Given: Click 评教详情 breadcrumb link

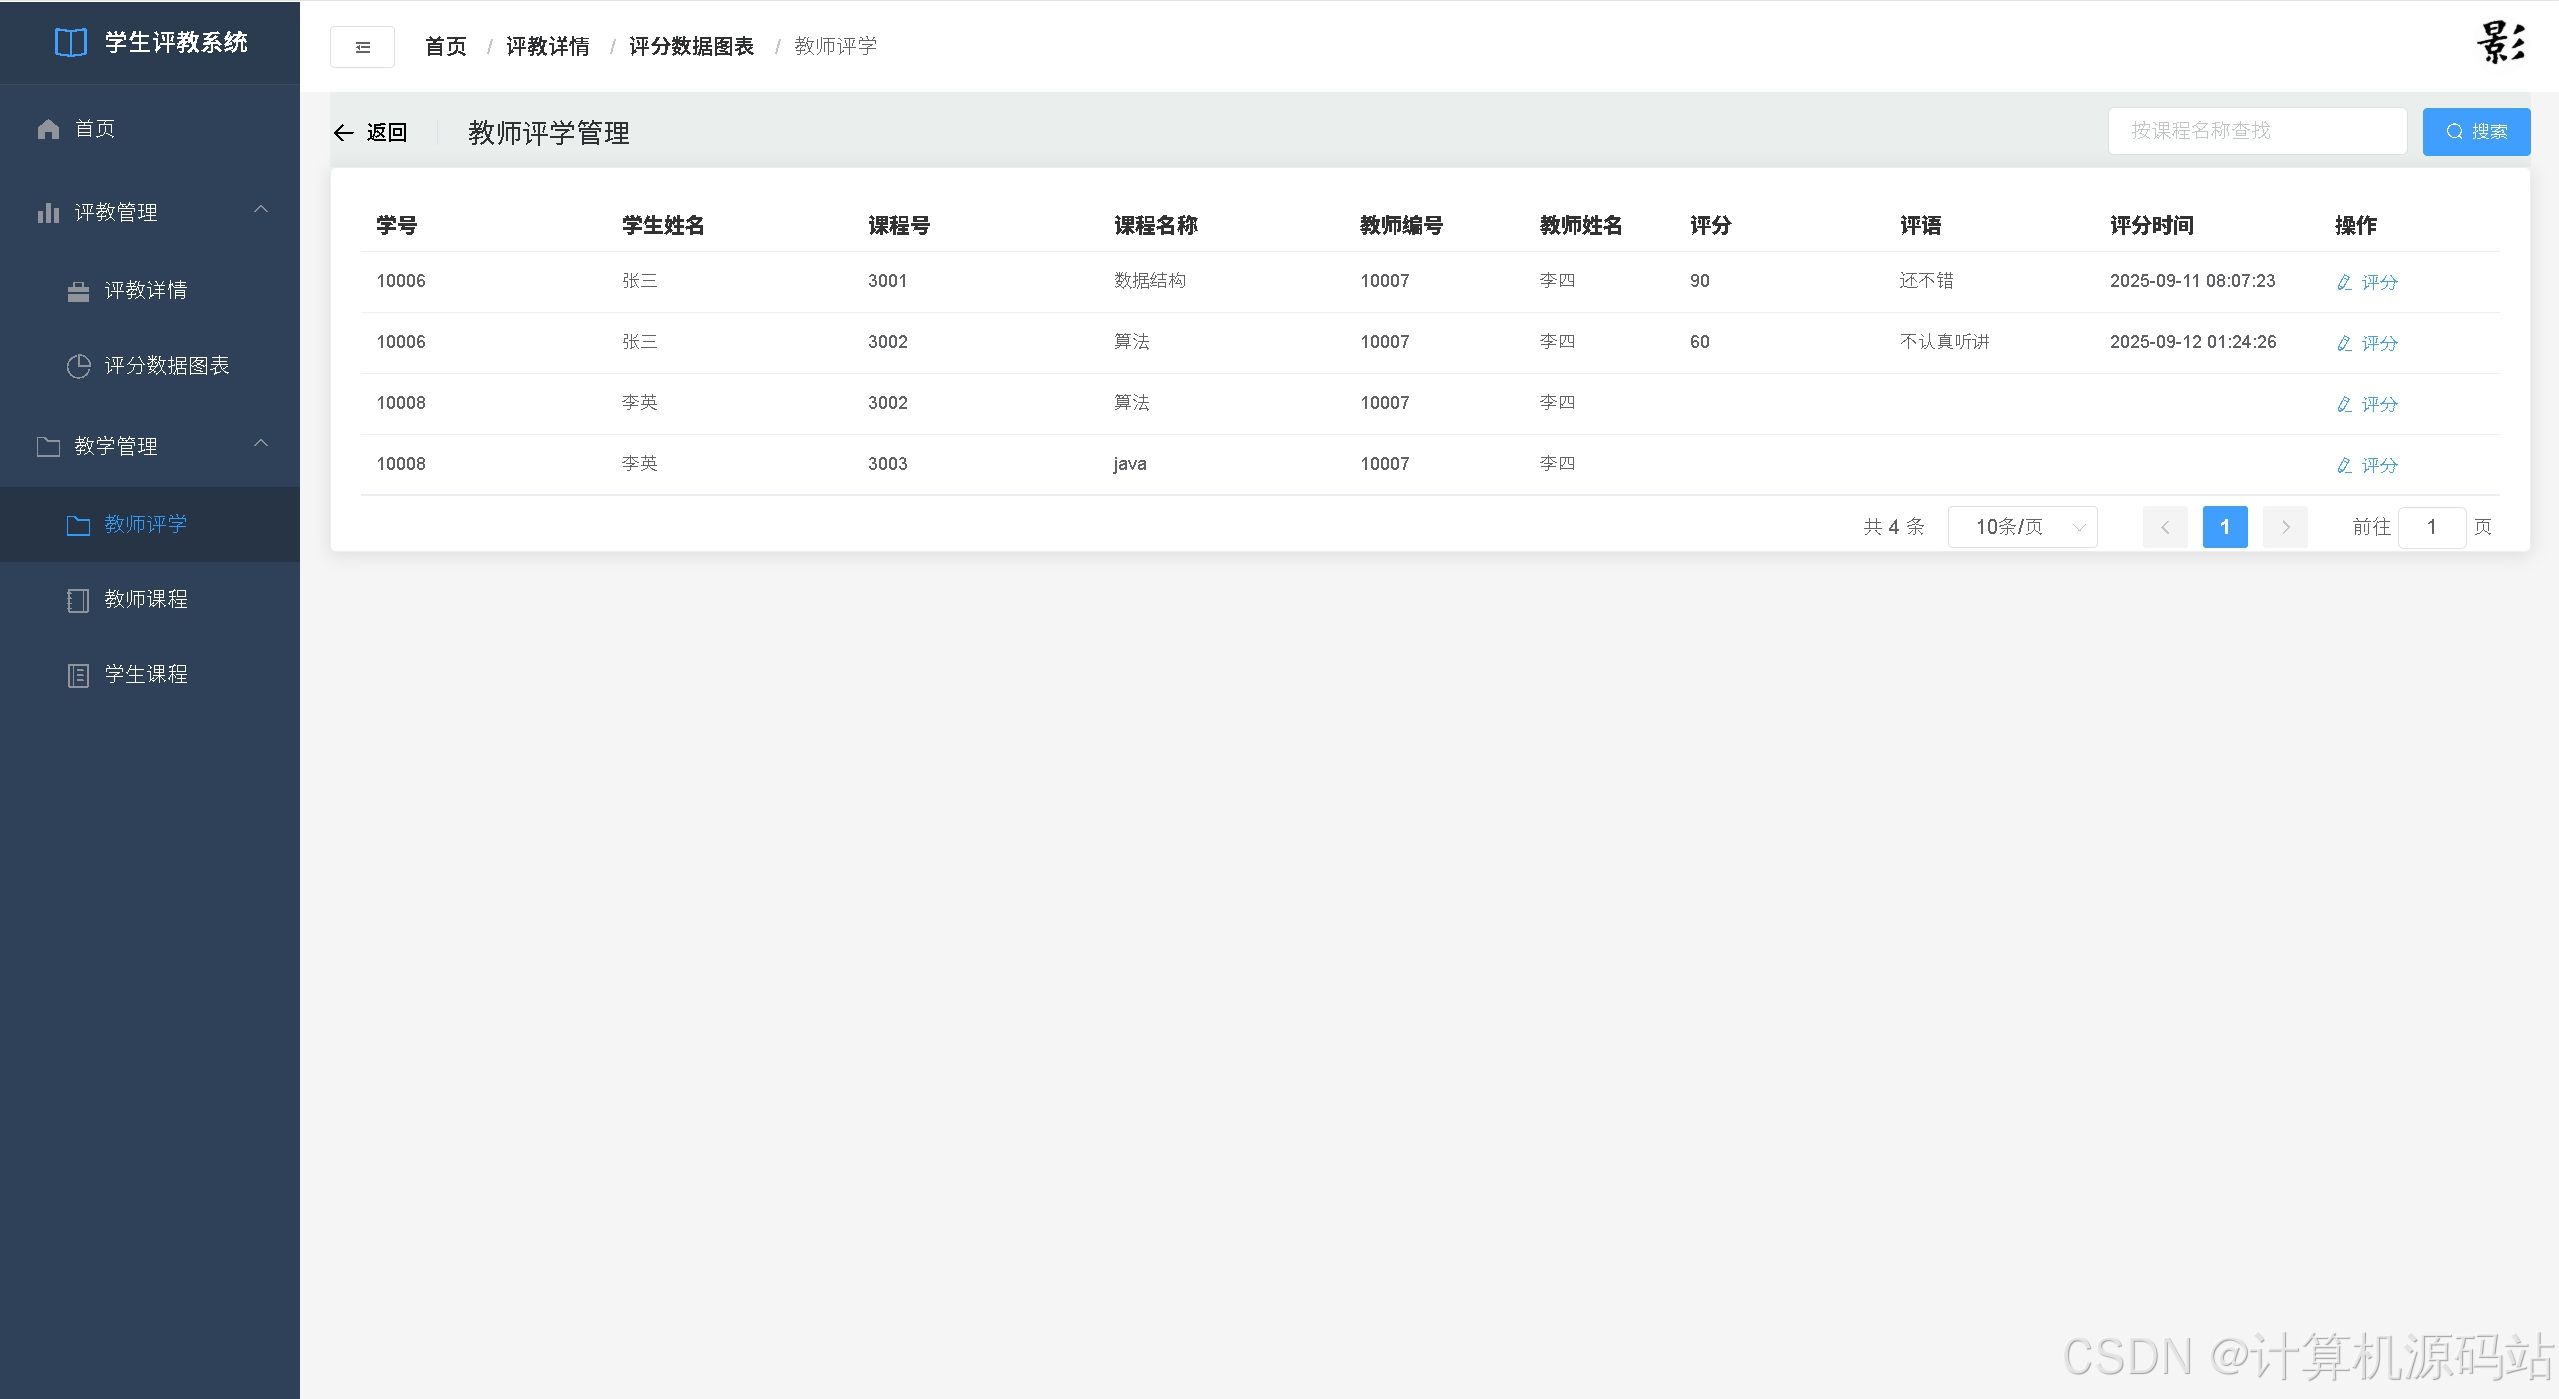Looking at the screenshot, I should [x=547, y=46].
